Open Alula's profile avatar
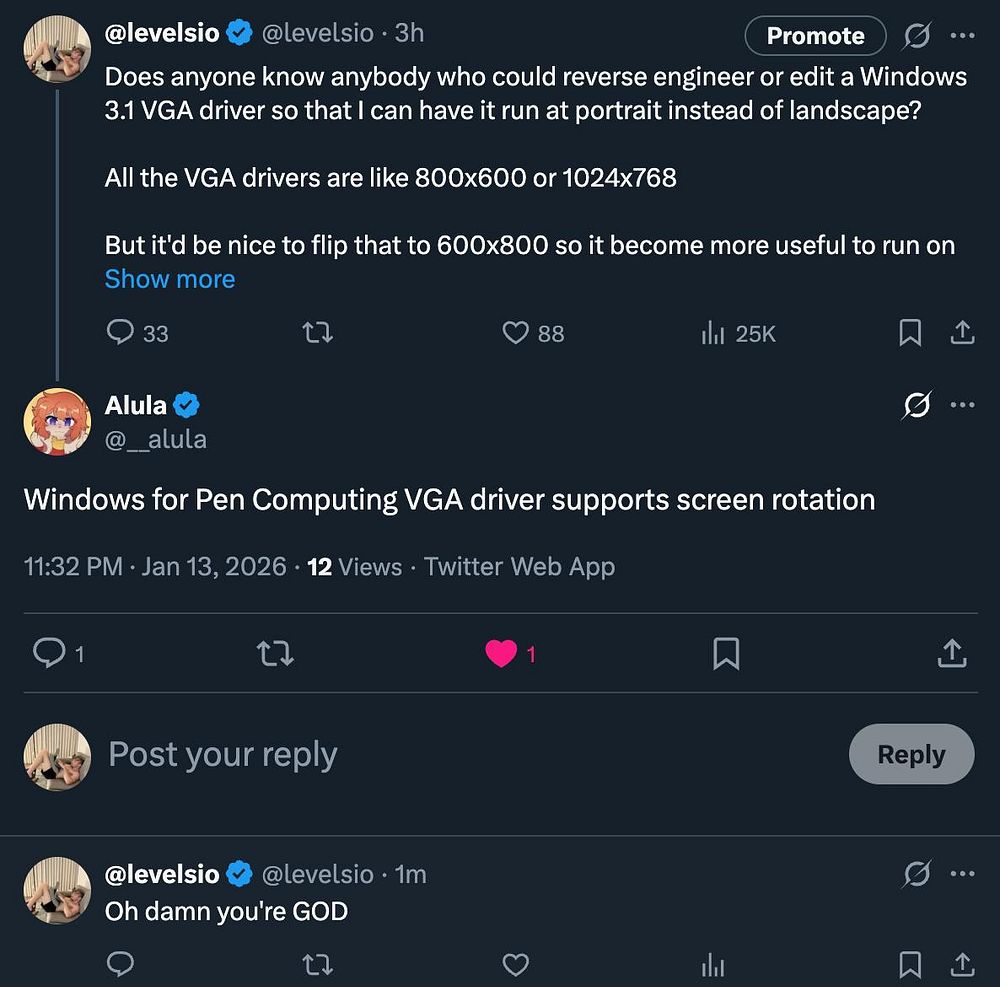 [x=57, y=421]
